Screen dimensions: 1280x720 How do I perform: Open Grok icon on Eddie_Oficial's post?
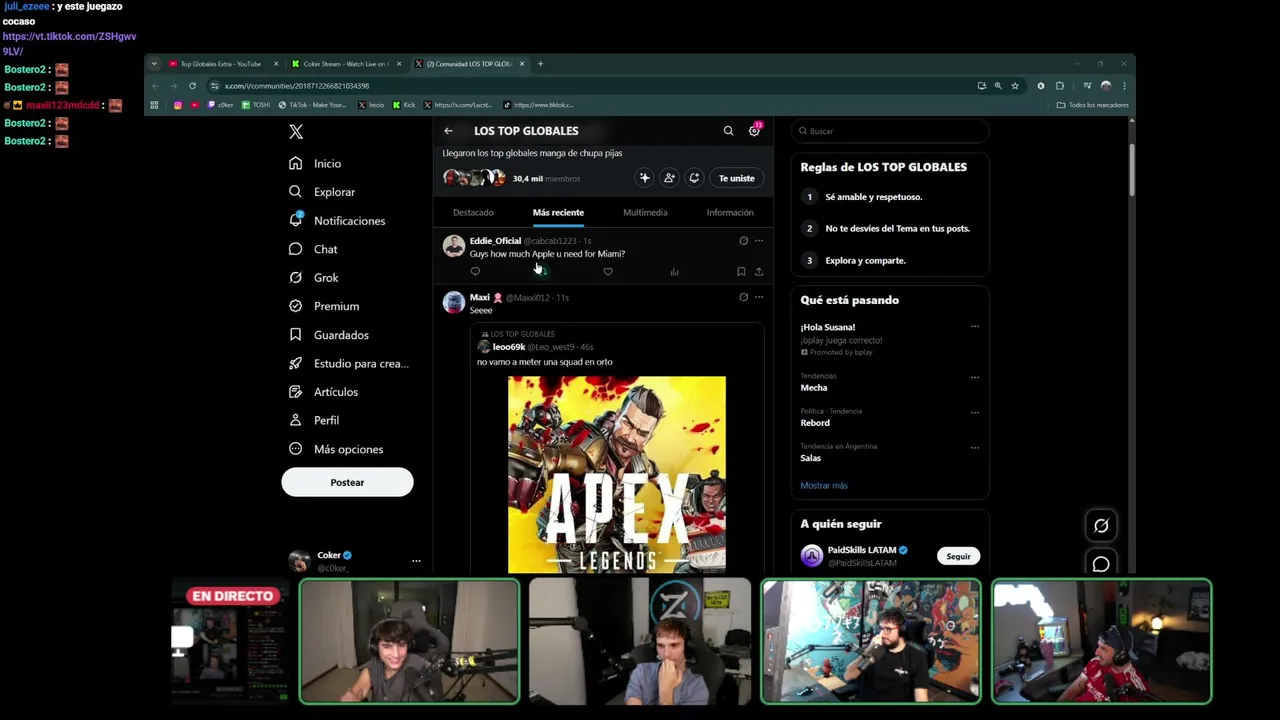pyautogui.click(x=743, y=241)
